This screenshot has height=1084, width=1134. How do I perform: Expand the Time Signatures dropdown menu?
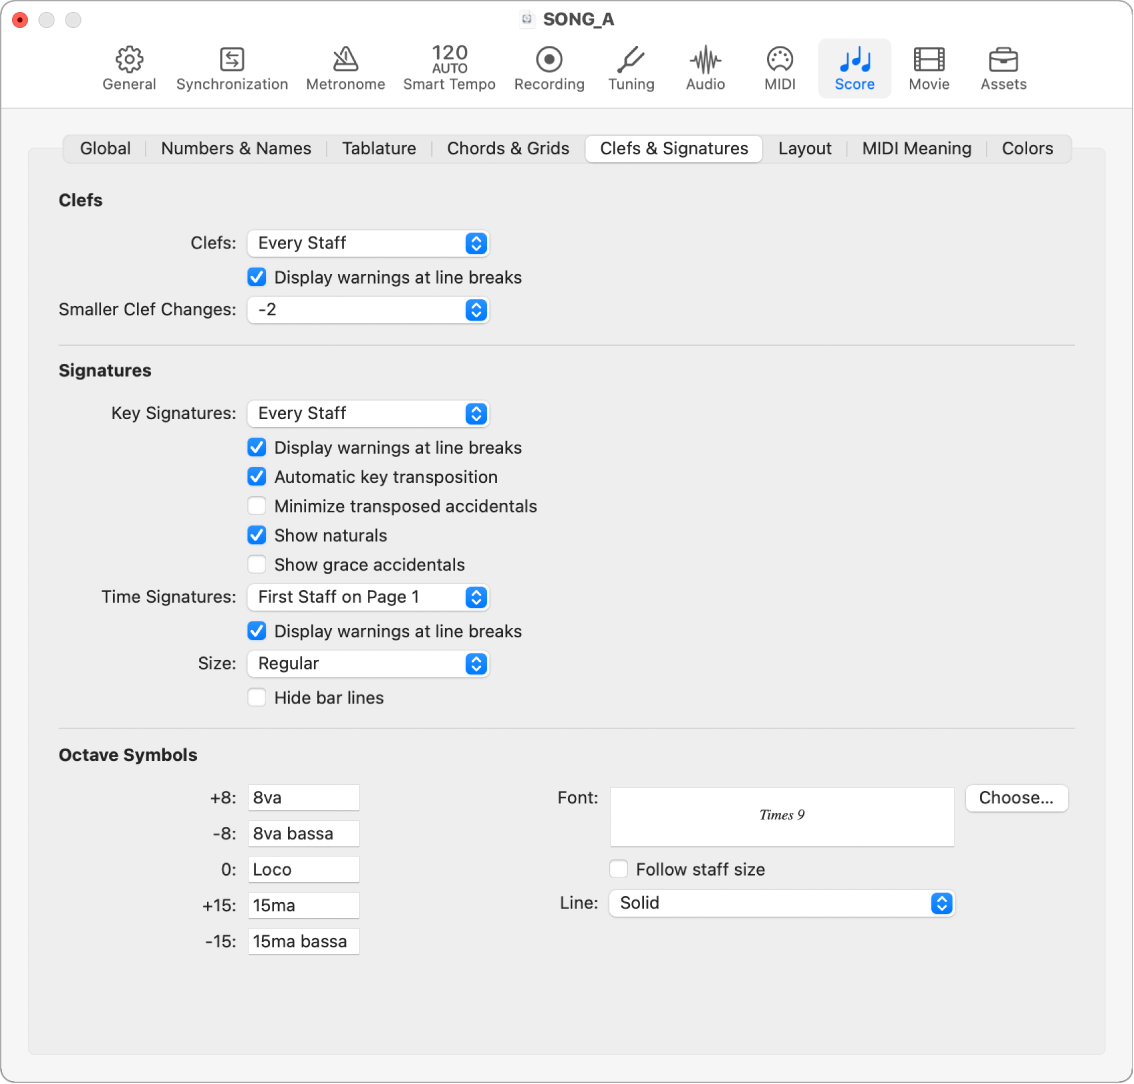pyautogui.click(x=368, y=597)
